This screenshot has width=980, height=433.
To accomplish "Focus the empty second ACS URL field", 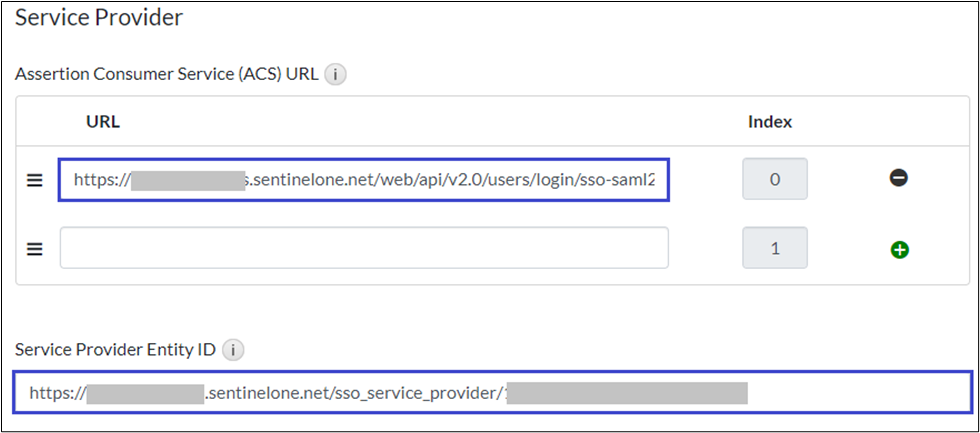I will (364, 248).
